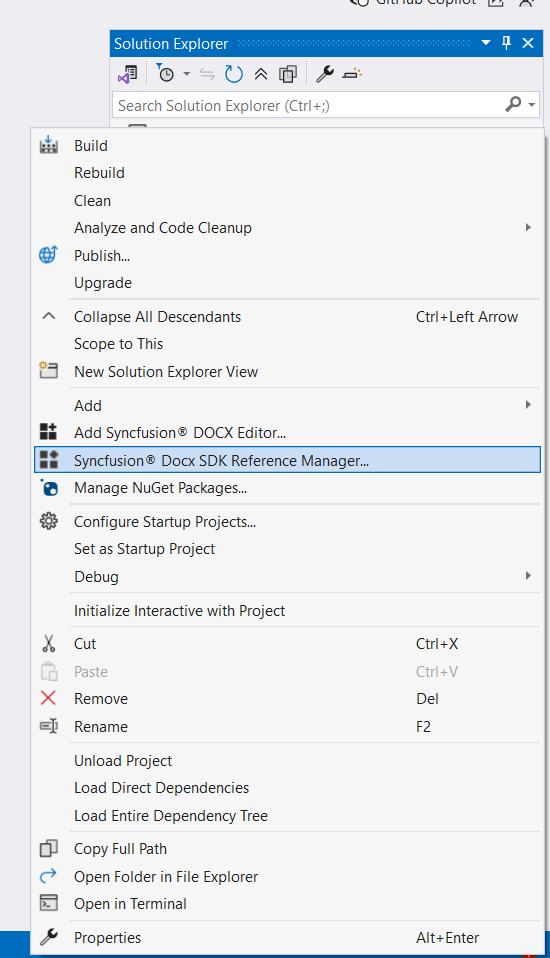Screen dimensions: 550x958
Task: Toggle auto-hide pin on Solution Explorer
Action: pyautogui.click(x=507, y=43)
